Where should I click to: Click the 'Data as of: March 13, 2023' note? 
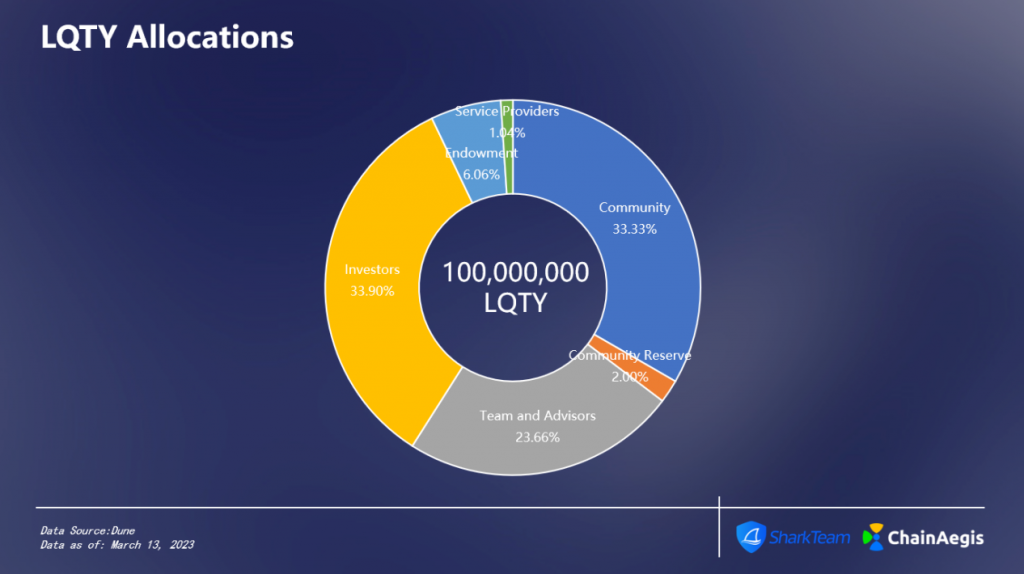(117, 545)
